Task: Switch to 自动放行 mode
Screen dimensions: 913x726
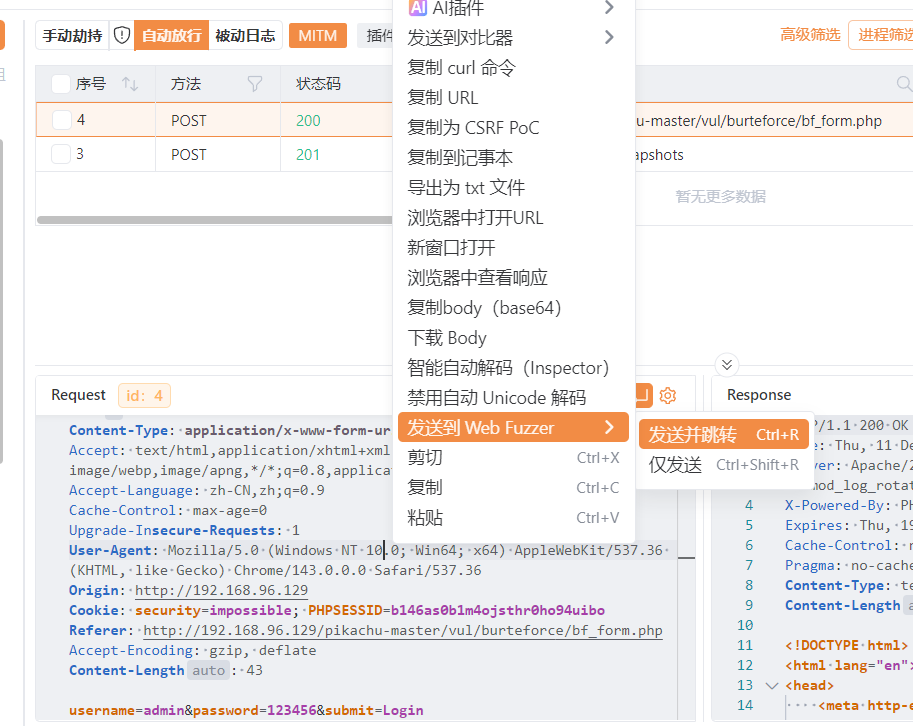Action: [171, 36]
